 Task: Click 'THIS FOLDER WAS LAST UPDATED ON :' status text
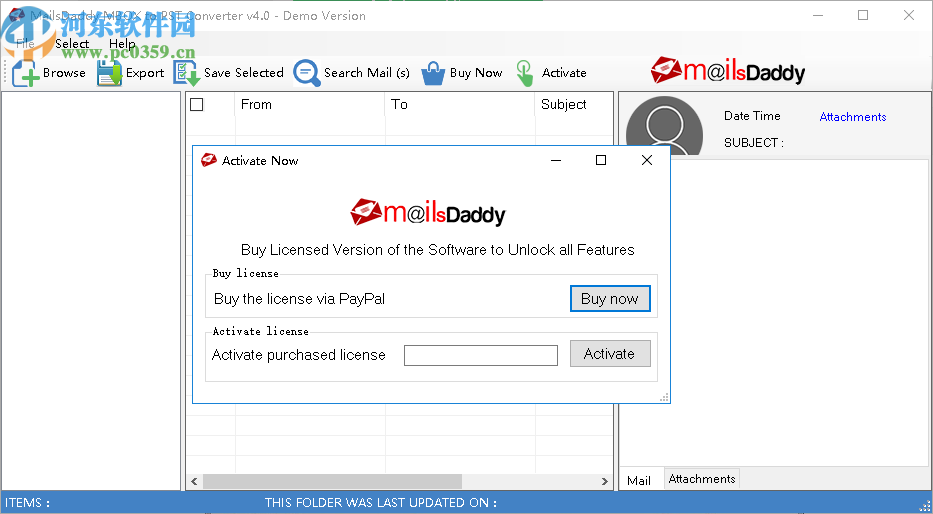coord(381,503)
